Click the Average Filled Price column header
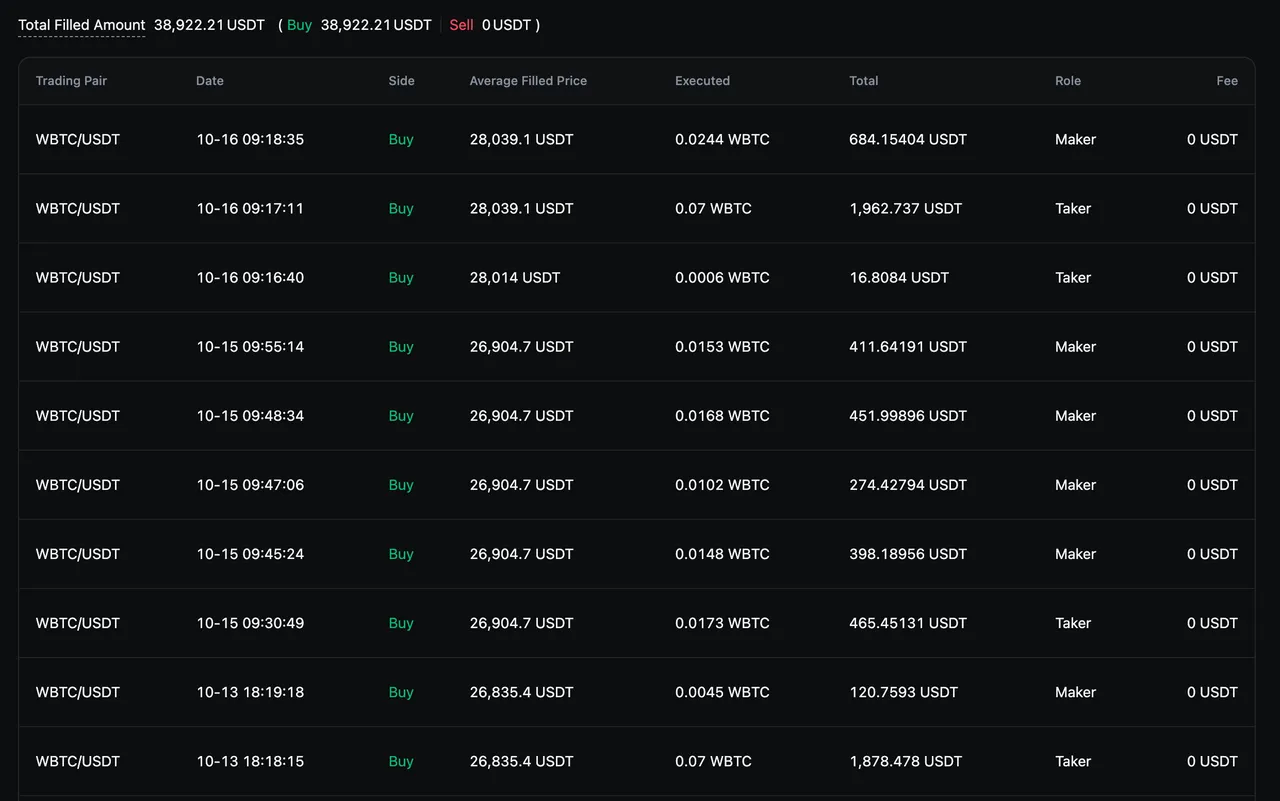The width and height of the screenshot is (1280, 801). click(x=528, y=81)
